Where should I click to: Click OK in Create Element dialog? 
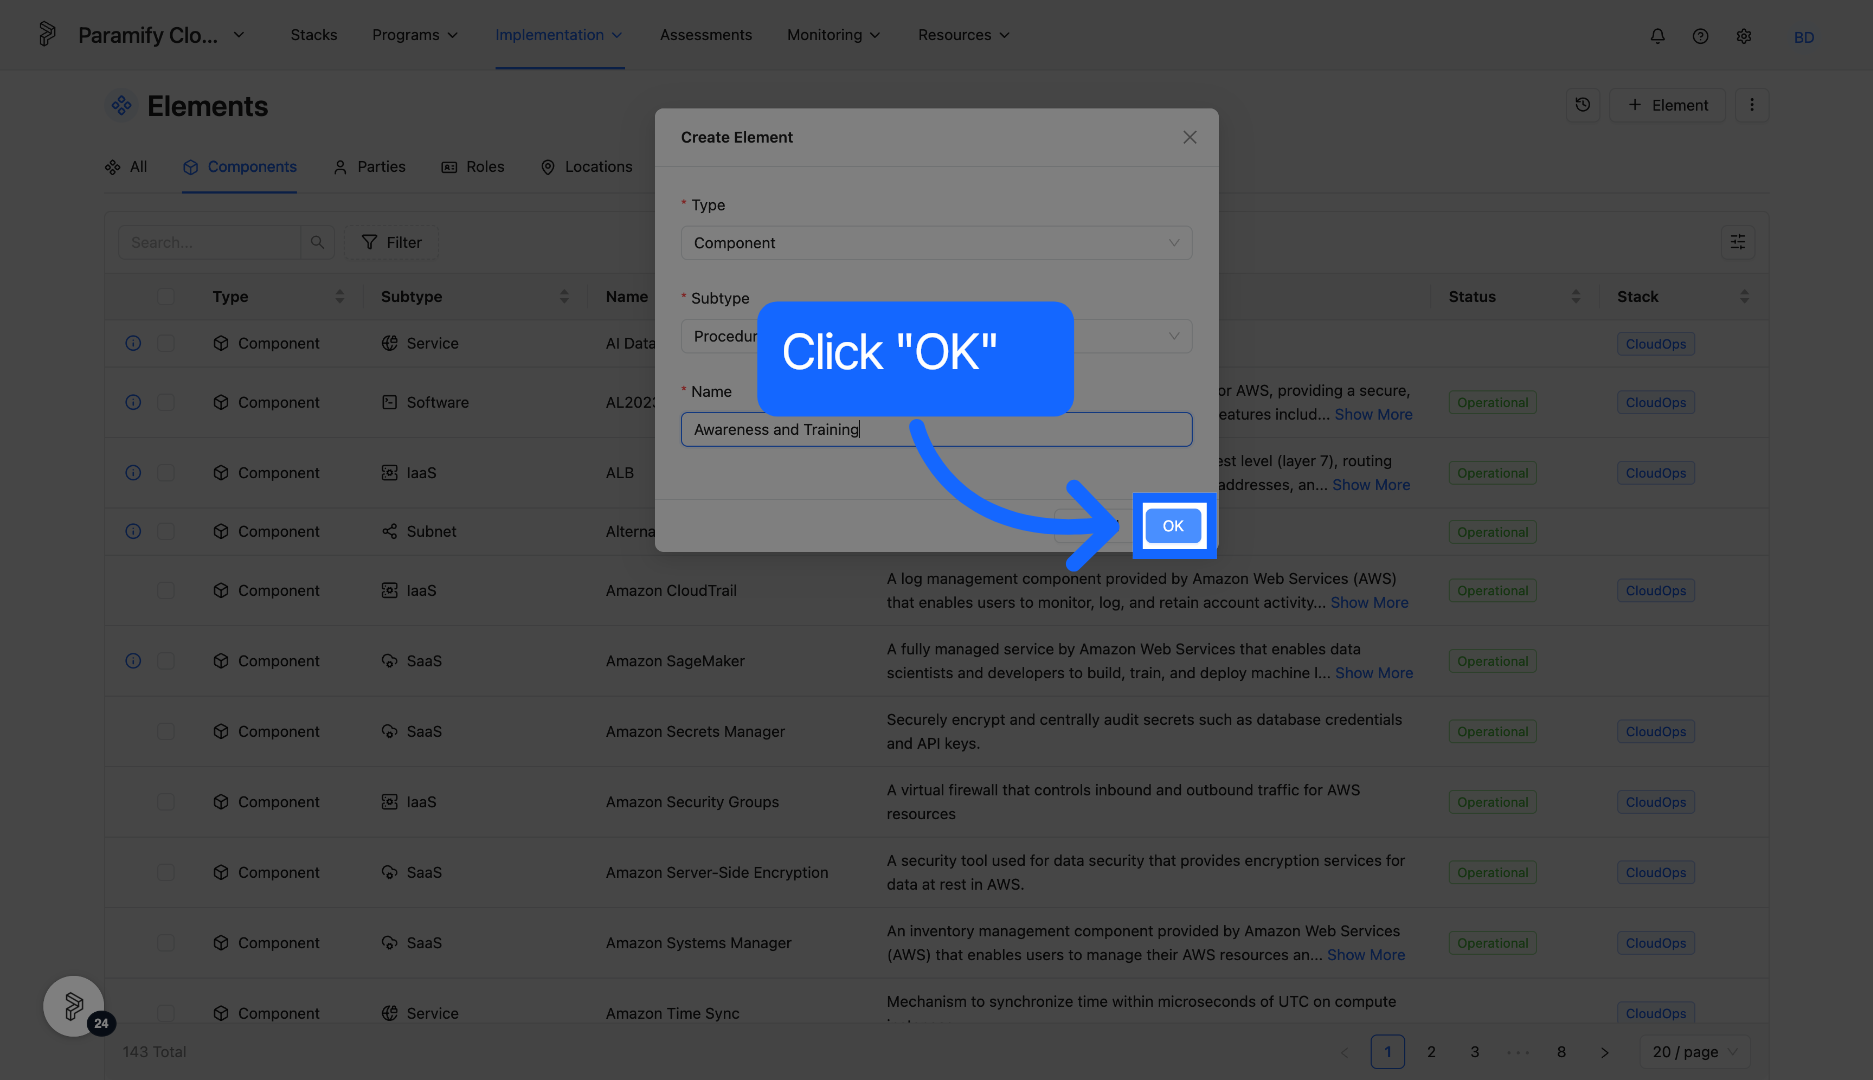(x=1173, y=526)
